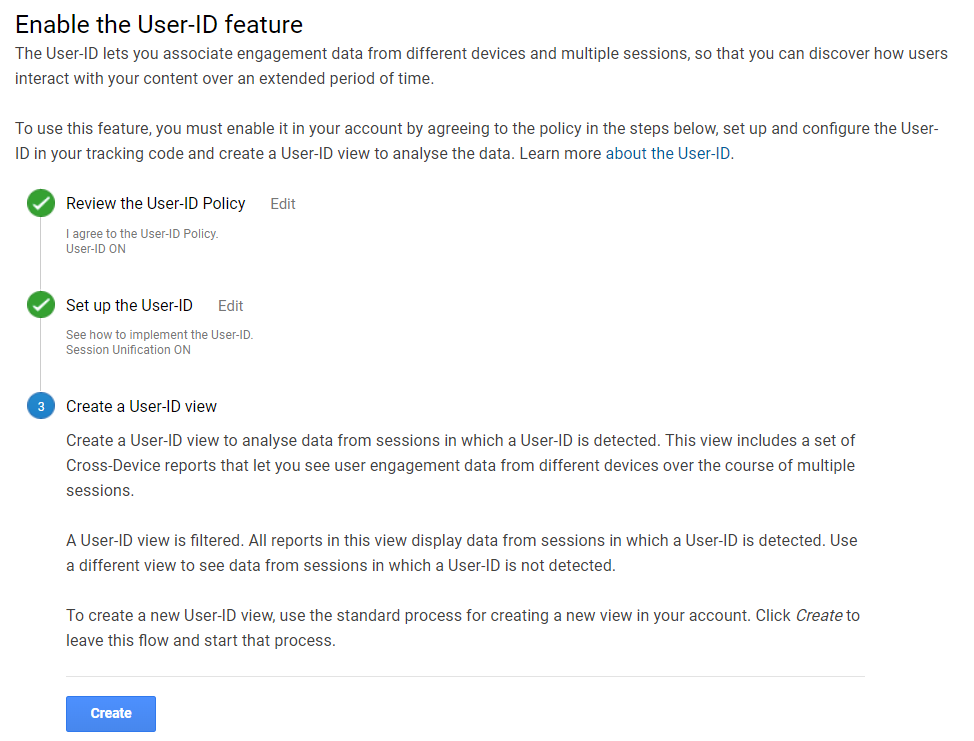Click the blue step 3 circle icon

pyautogui.click(x=41, y=406)
